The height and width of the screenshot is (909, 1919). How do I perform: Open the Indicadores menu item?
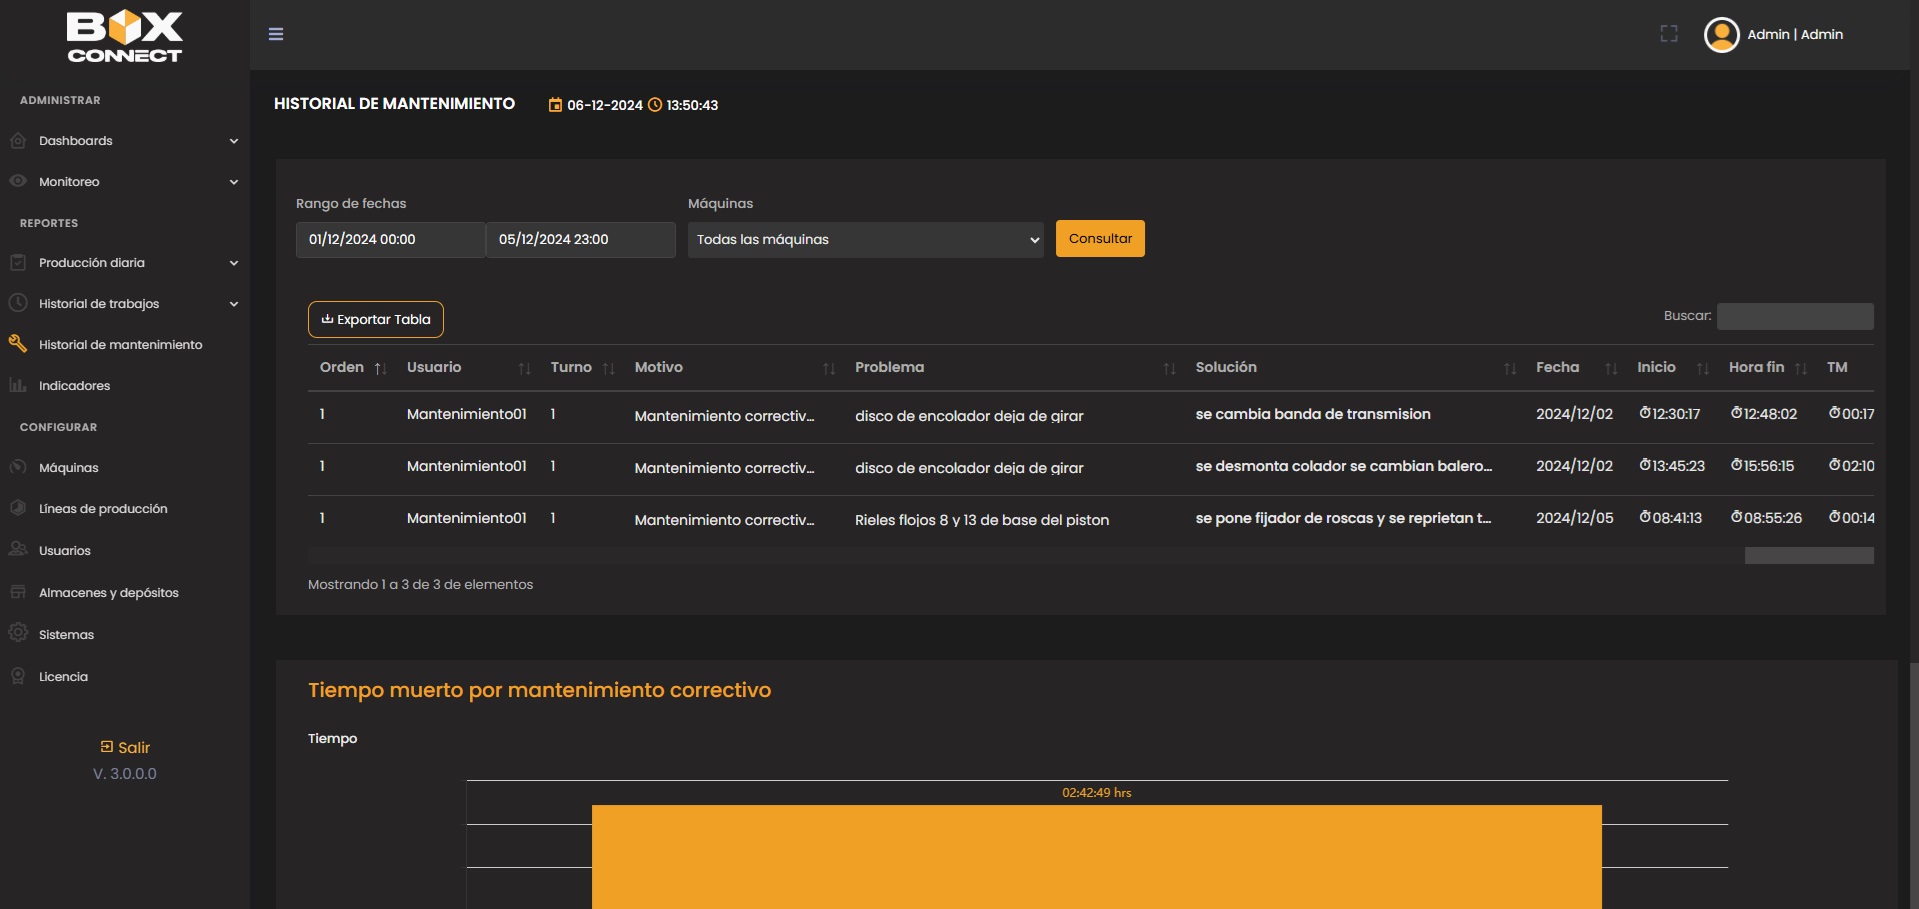74,386
